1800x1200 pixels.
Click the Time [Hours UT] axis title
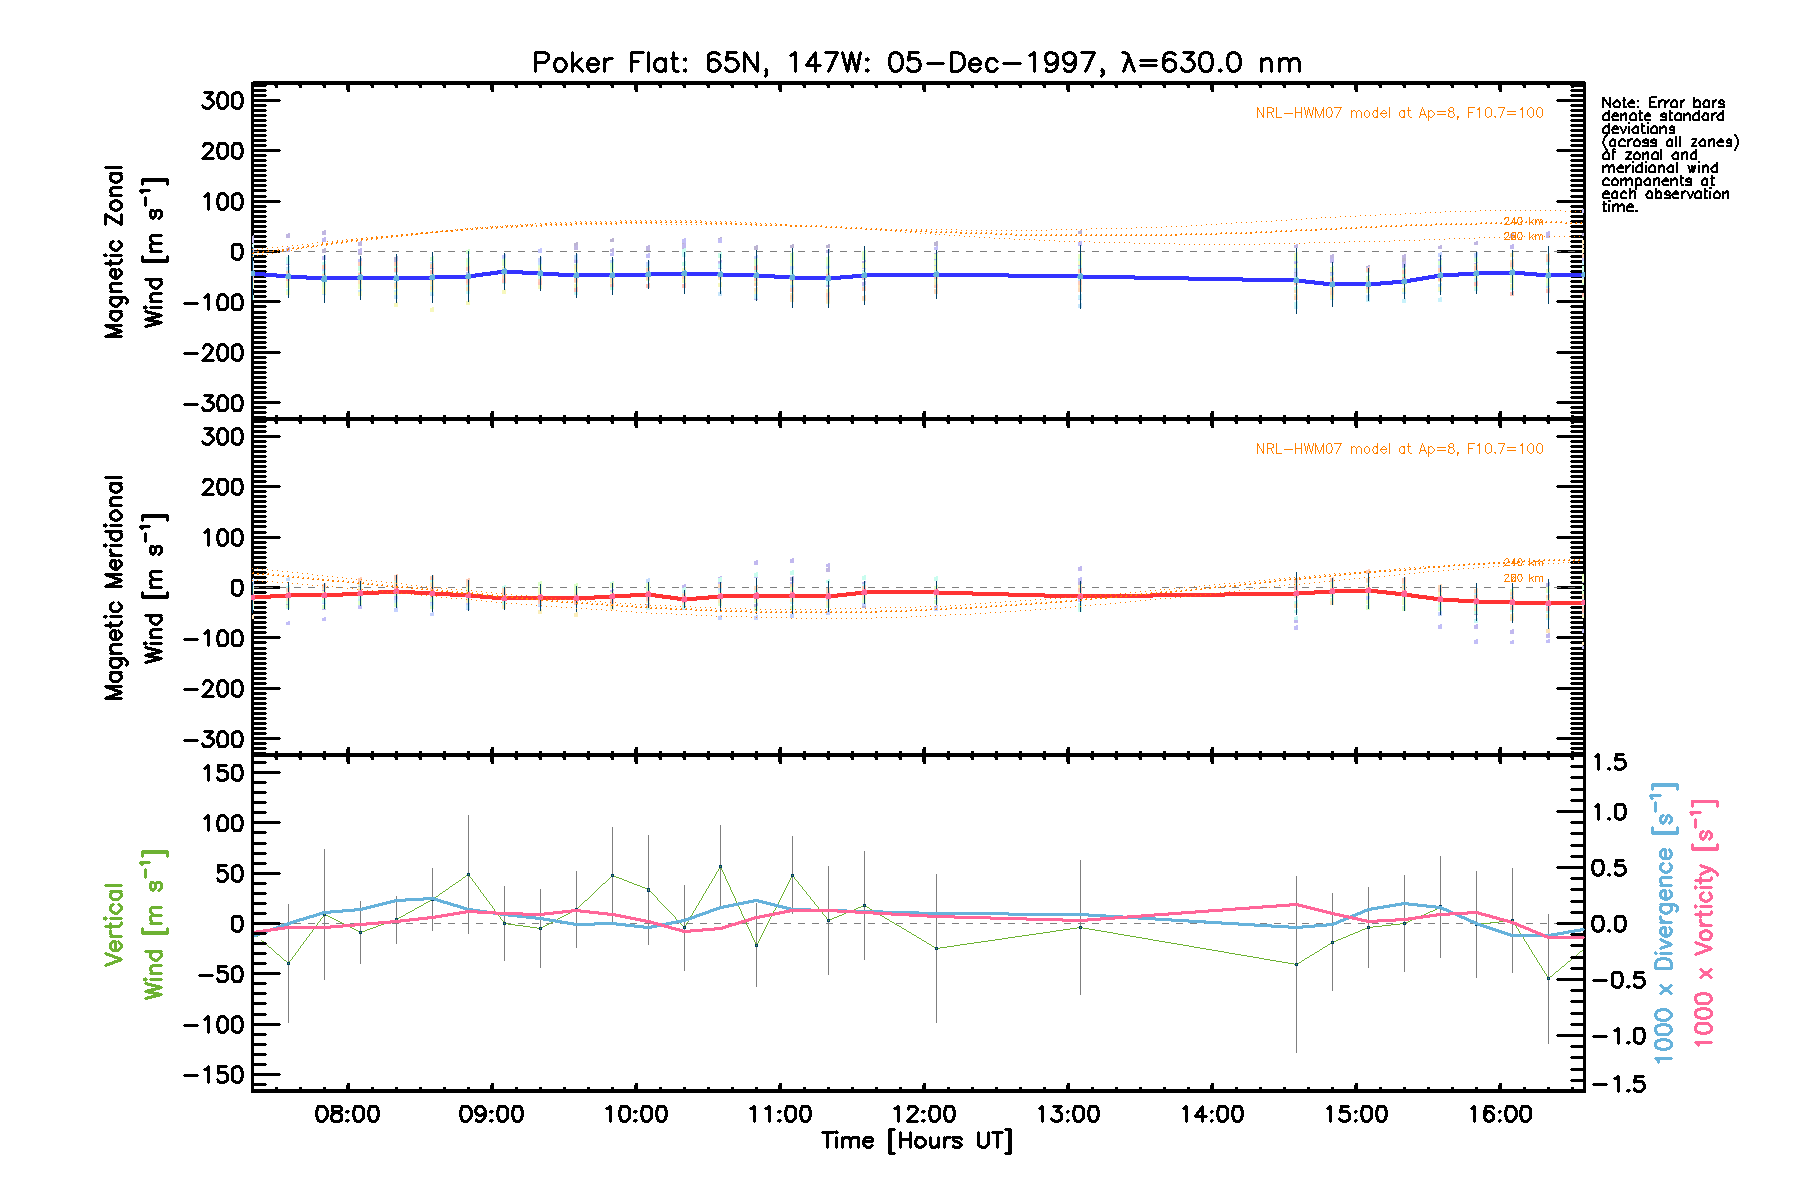pos(916,1141)
